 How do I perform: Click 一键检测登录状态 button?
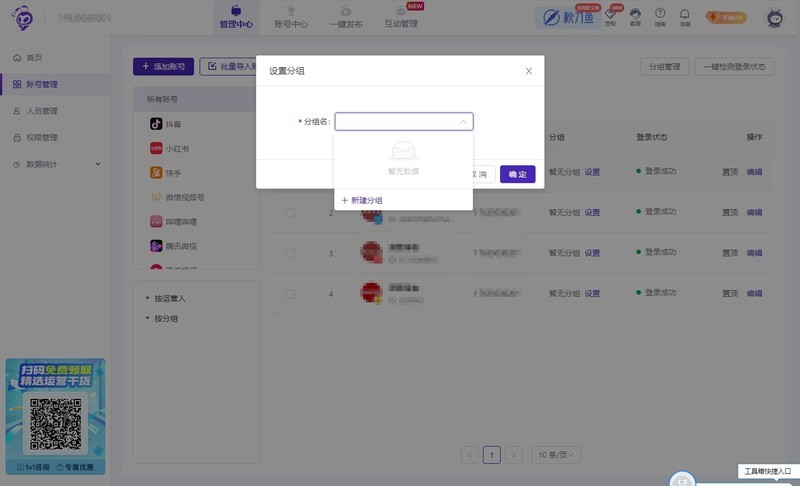734,66
